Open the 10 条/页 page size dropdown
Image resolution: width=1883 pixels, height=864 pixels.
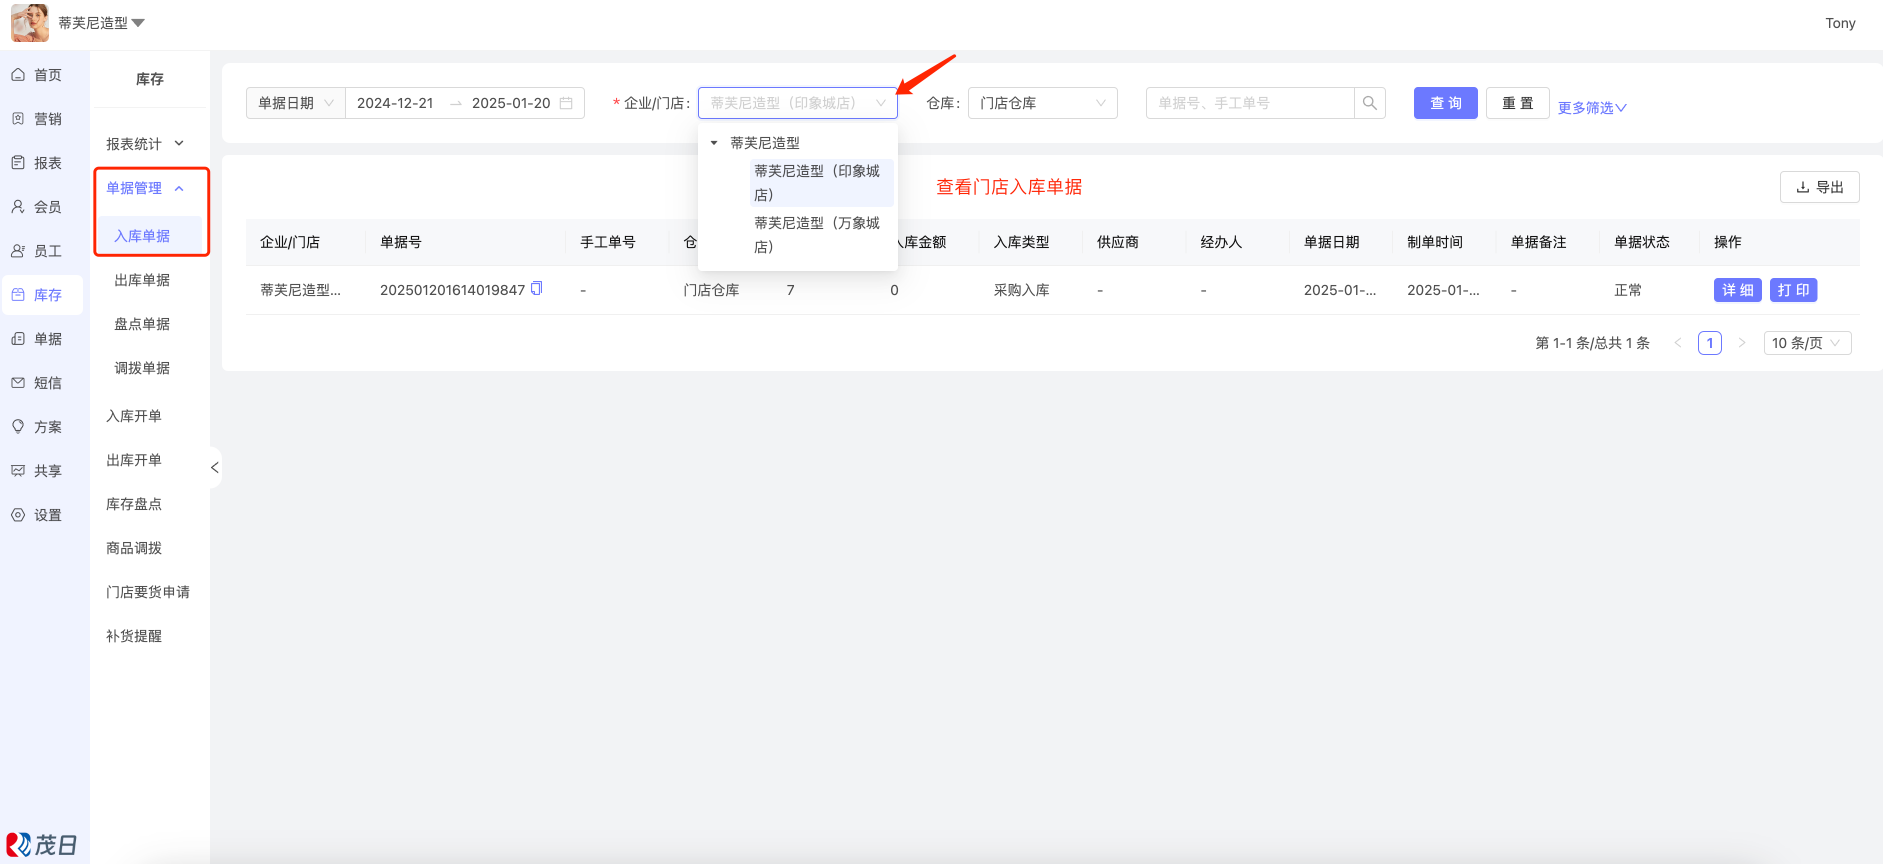tap(1807, 343)
